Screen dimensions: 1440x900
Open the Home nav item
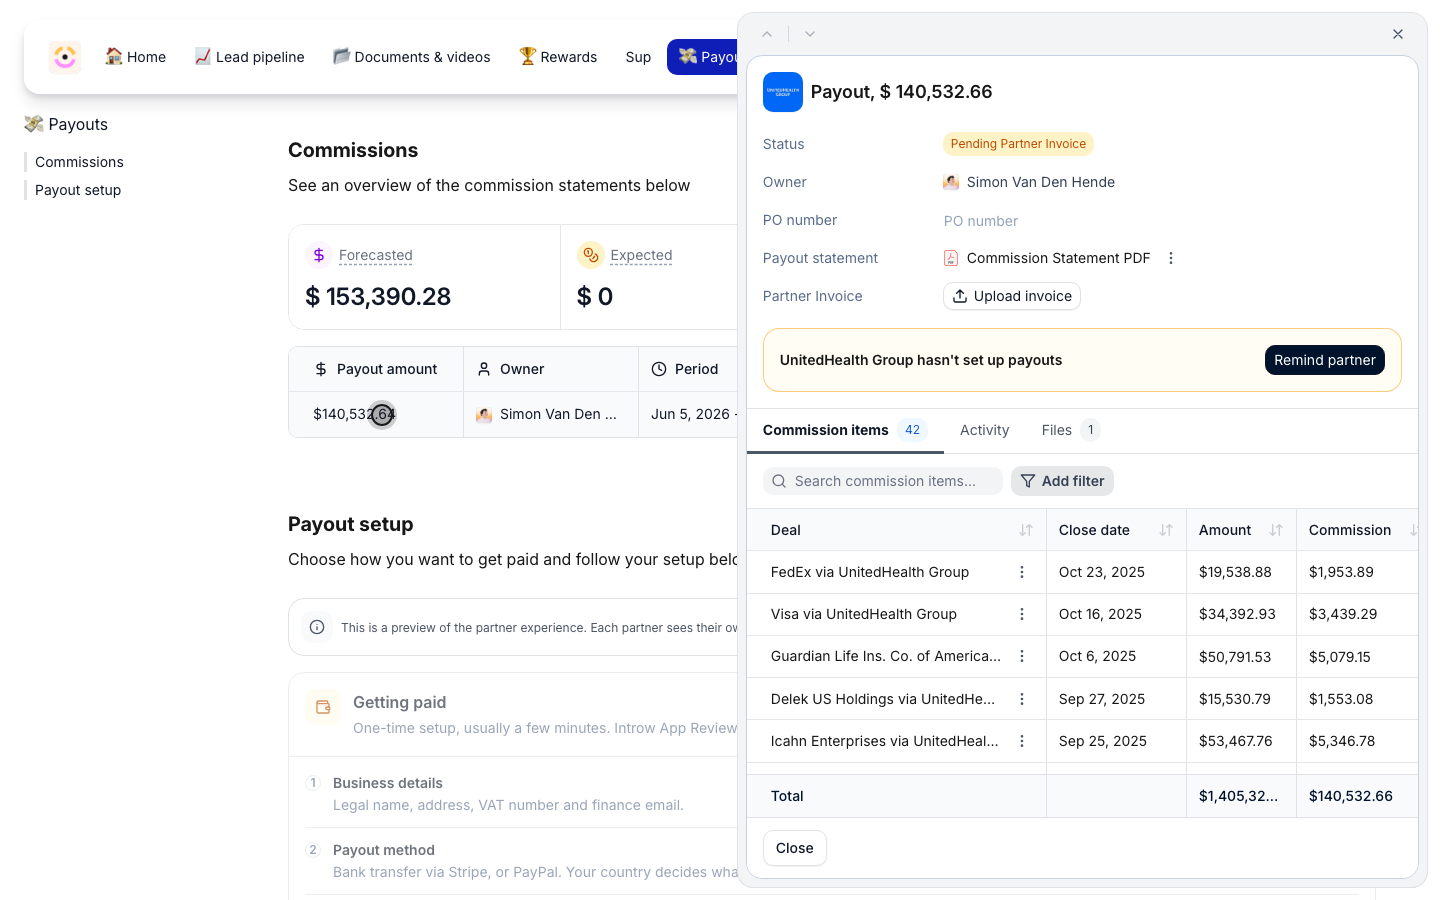click(136, 57)
